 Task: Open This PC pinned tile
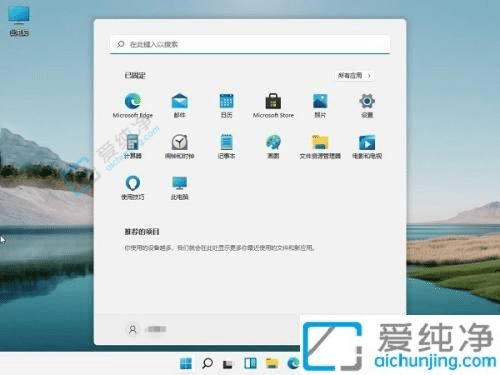pyautogui.click(x=180, y=187)
